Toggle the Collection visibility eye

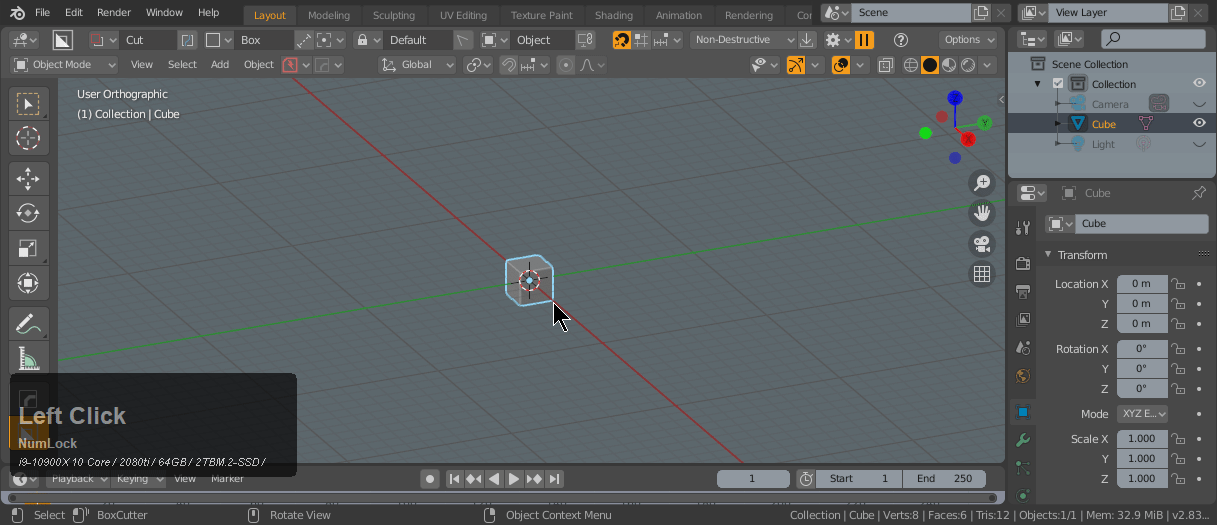[1198, 84]
